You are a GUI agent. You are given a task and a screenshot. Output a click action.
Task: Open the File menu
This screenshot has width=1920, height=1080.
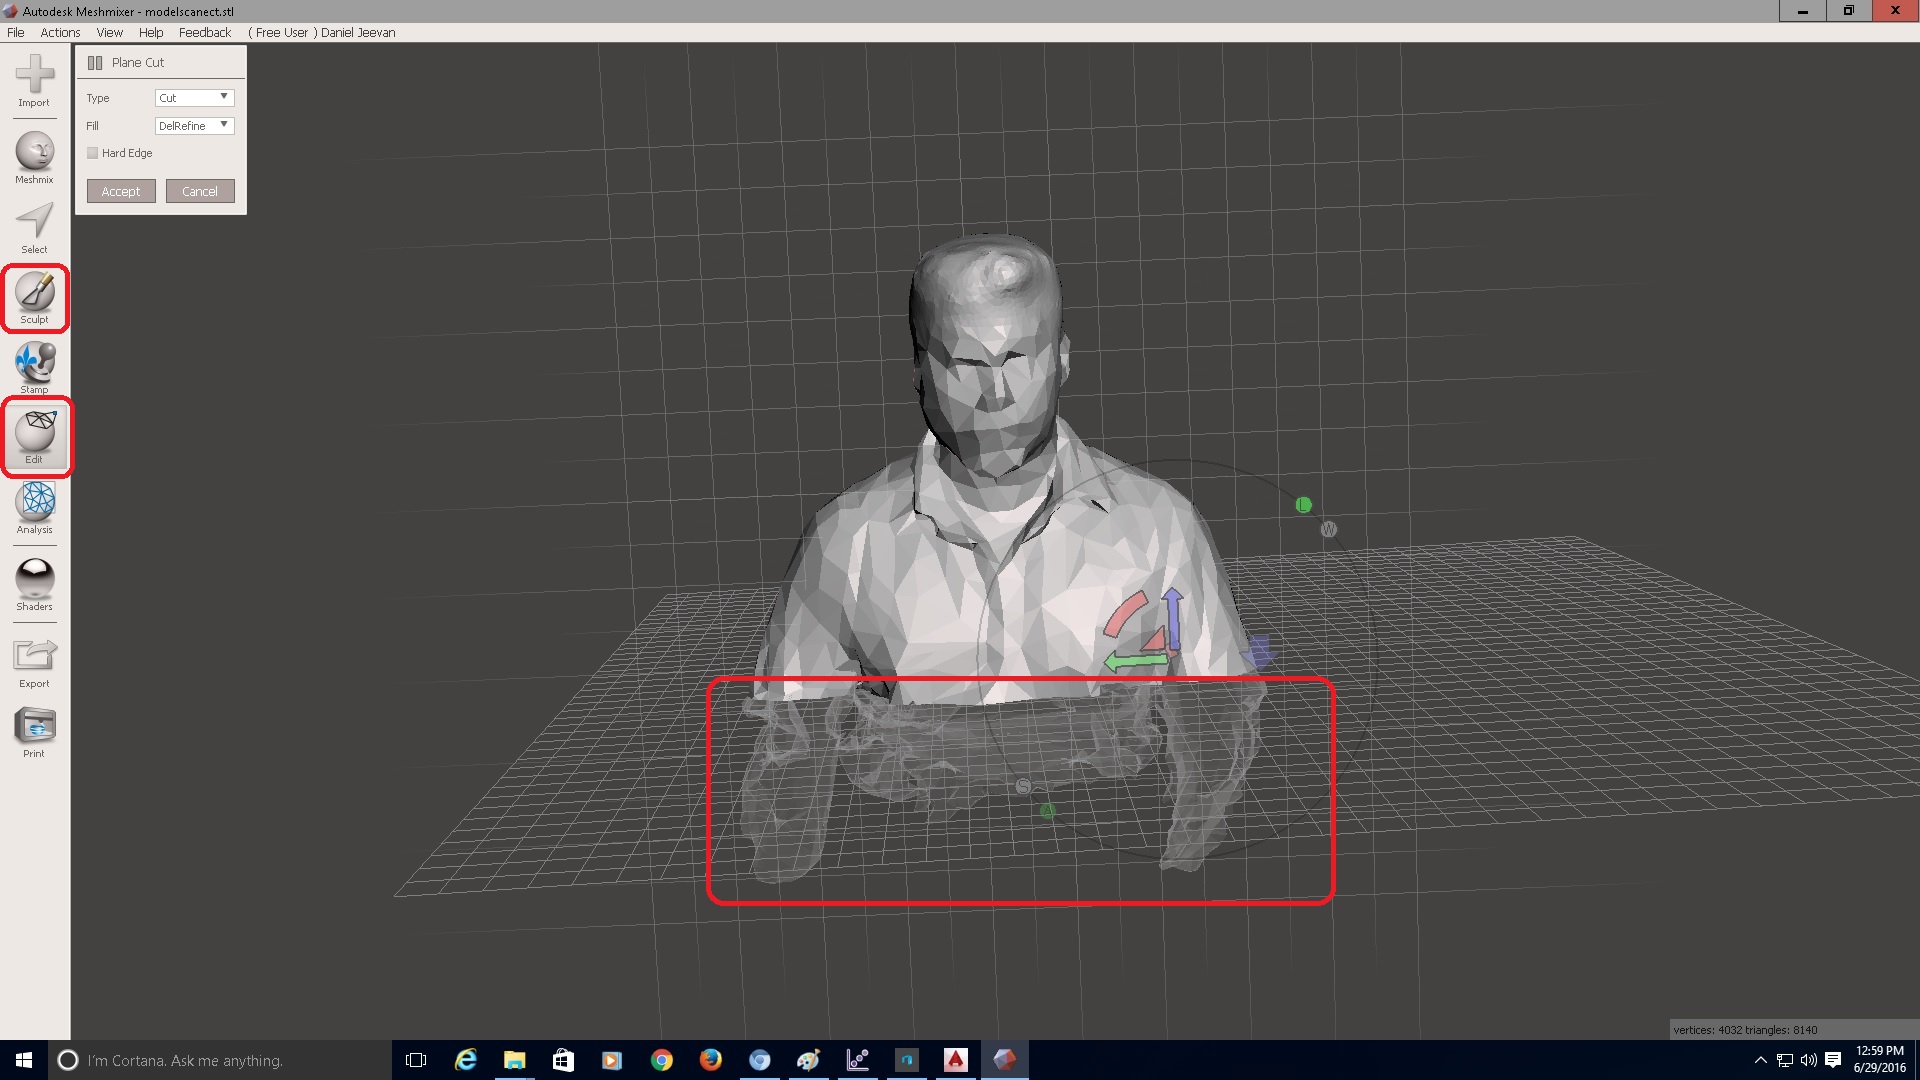tap(16, 33)
